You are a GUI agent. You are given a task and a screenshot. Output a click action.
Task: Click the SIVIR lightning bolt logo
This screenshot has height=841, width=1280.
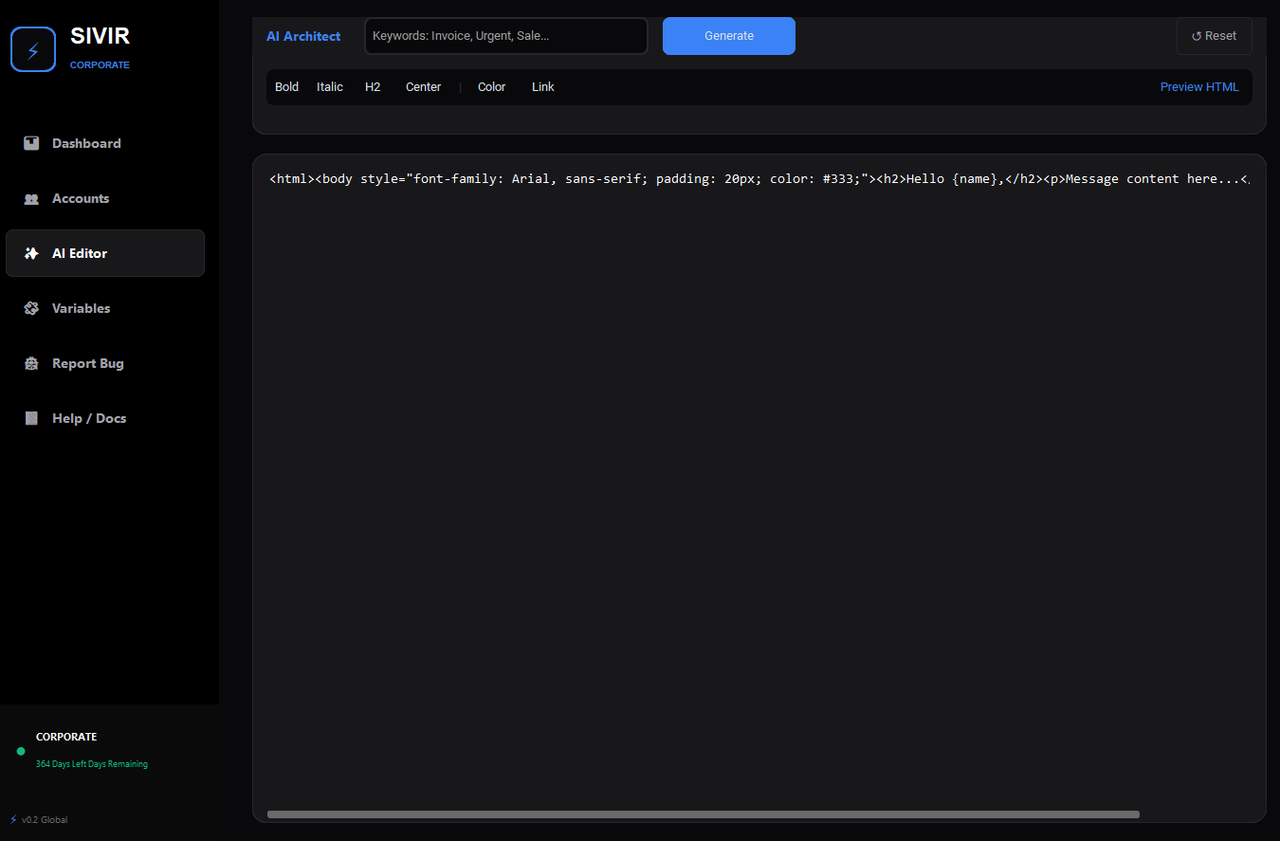click(33, 49)
